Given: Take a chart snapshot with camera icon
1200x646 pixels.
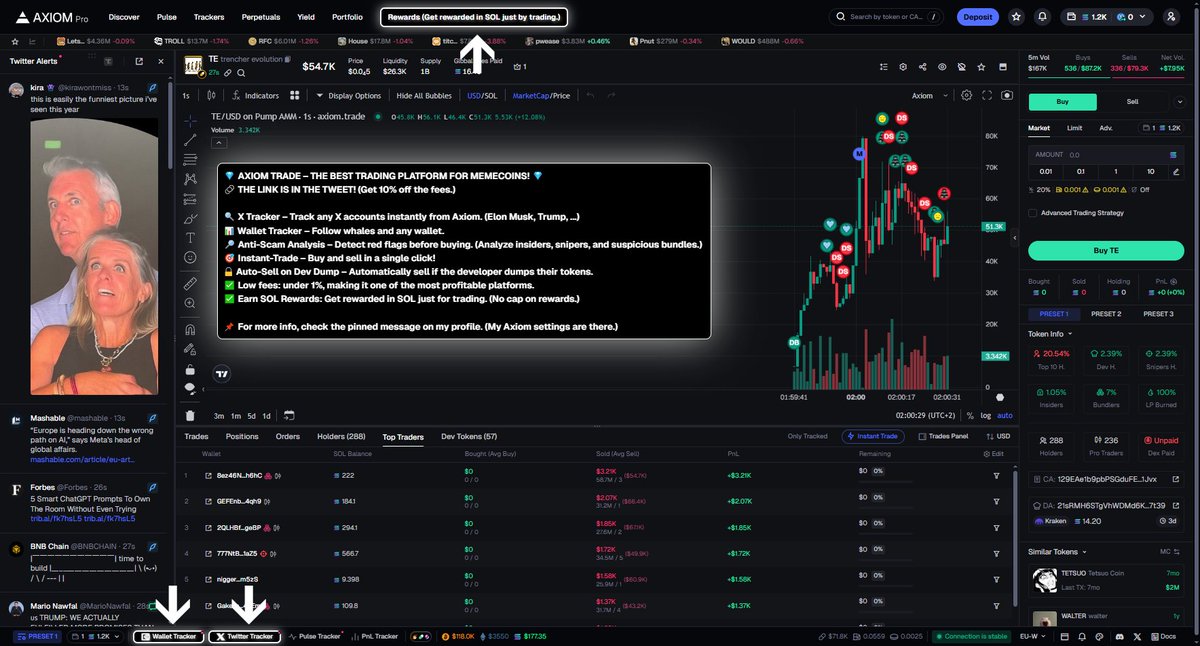Looking at the screenshot, I should (1007, 96).
